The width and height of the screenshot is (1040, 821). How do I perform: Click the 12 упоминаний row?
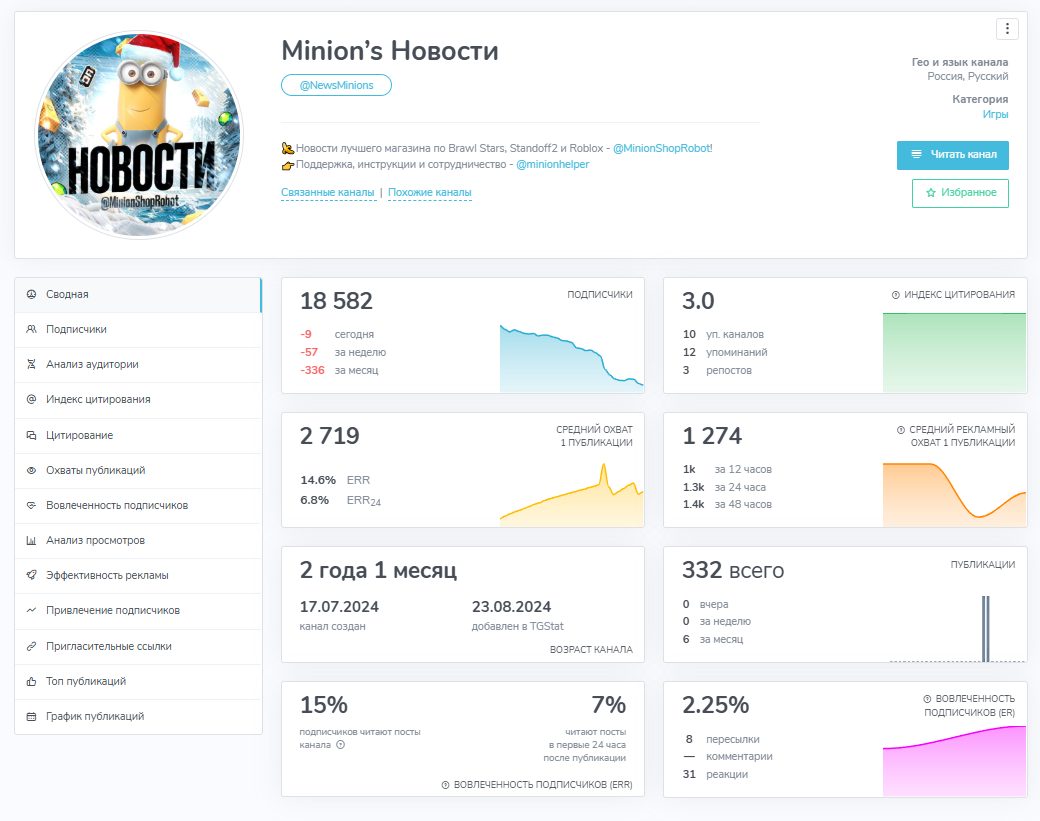725,352
